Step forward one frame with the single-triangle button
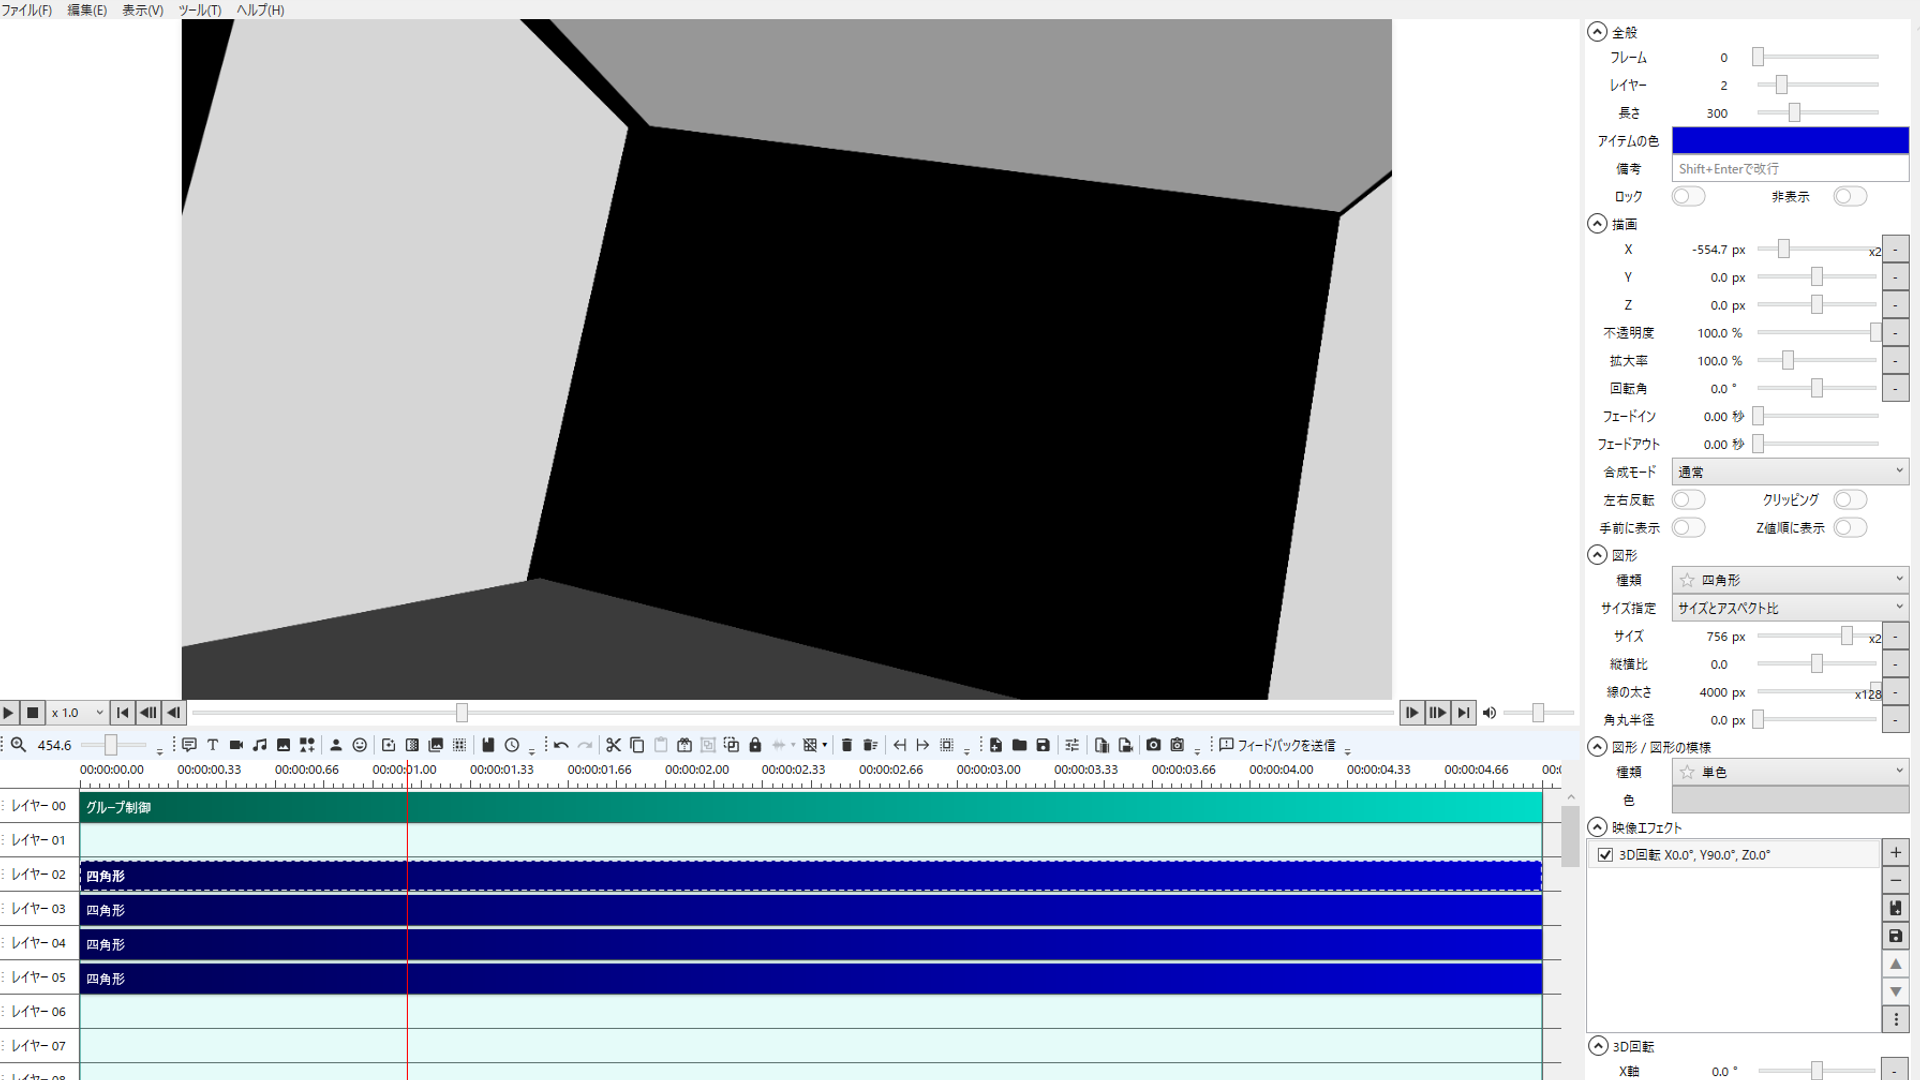 (1411, 713)
